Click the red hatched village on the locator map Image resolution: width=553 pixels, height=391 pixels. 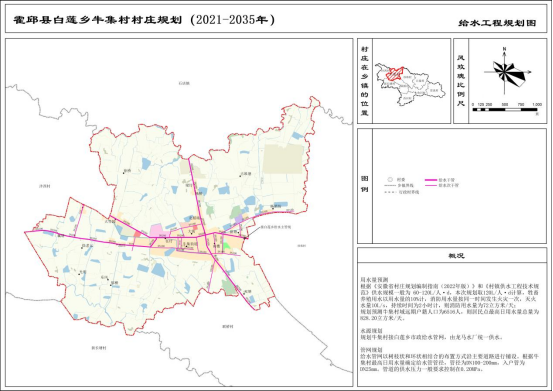coord(394,74)
